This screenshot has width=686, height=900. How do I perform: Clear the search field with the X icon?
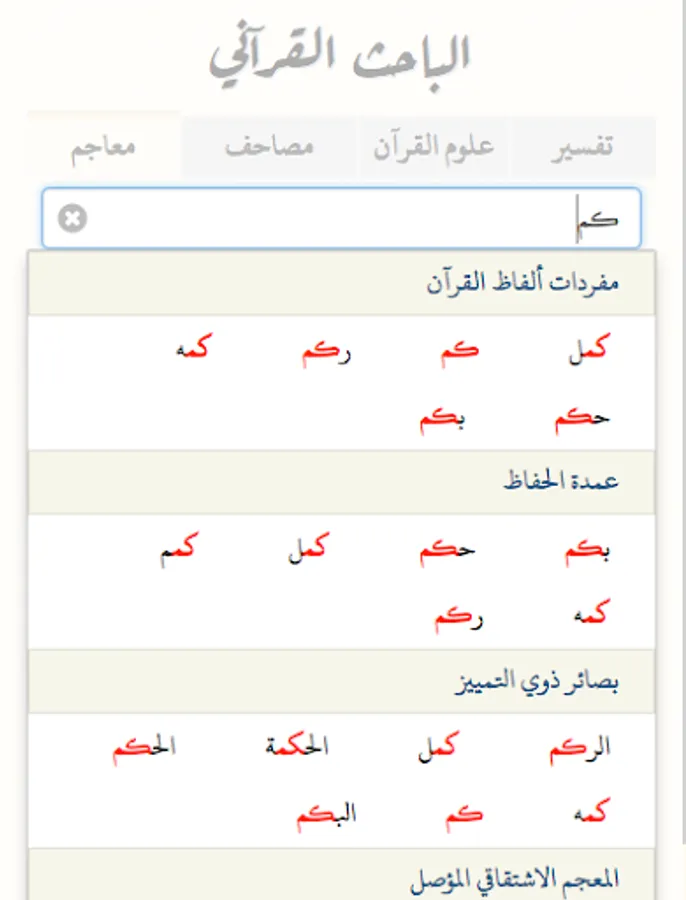[x=72, y=219]
